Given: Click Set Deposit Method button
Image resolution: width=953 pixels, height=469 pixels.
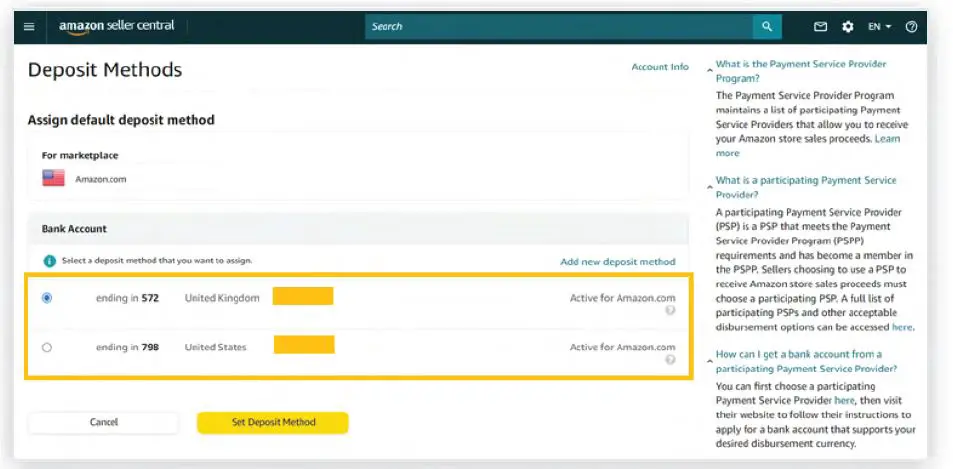Looking at the screenshot, I should (273, 422).
